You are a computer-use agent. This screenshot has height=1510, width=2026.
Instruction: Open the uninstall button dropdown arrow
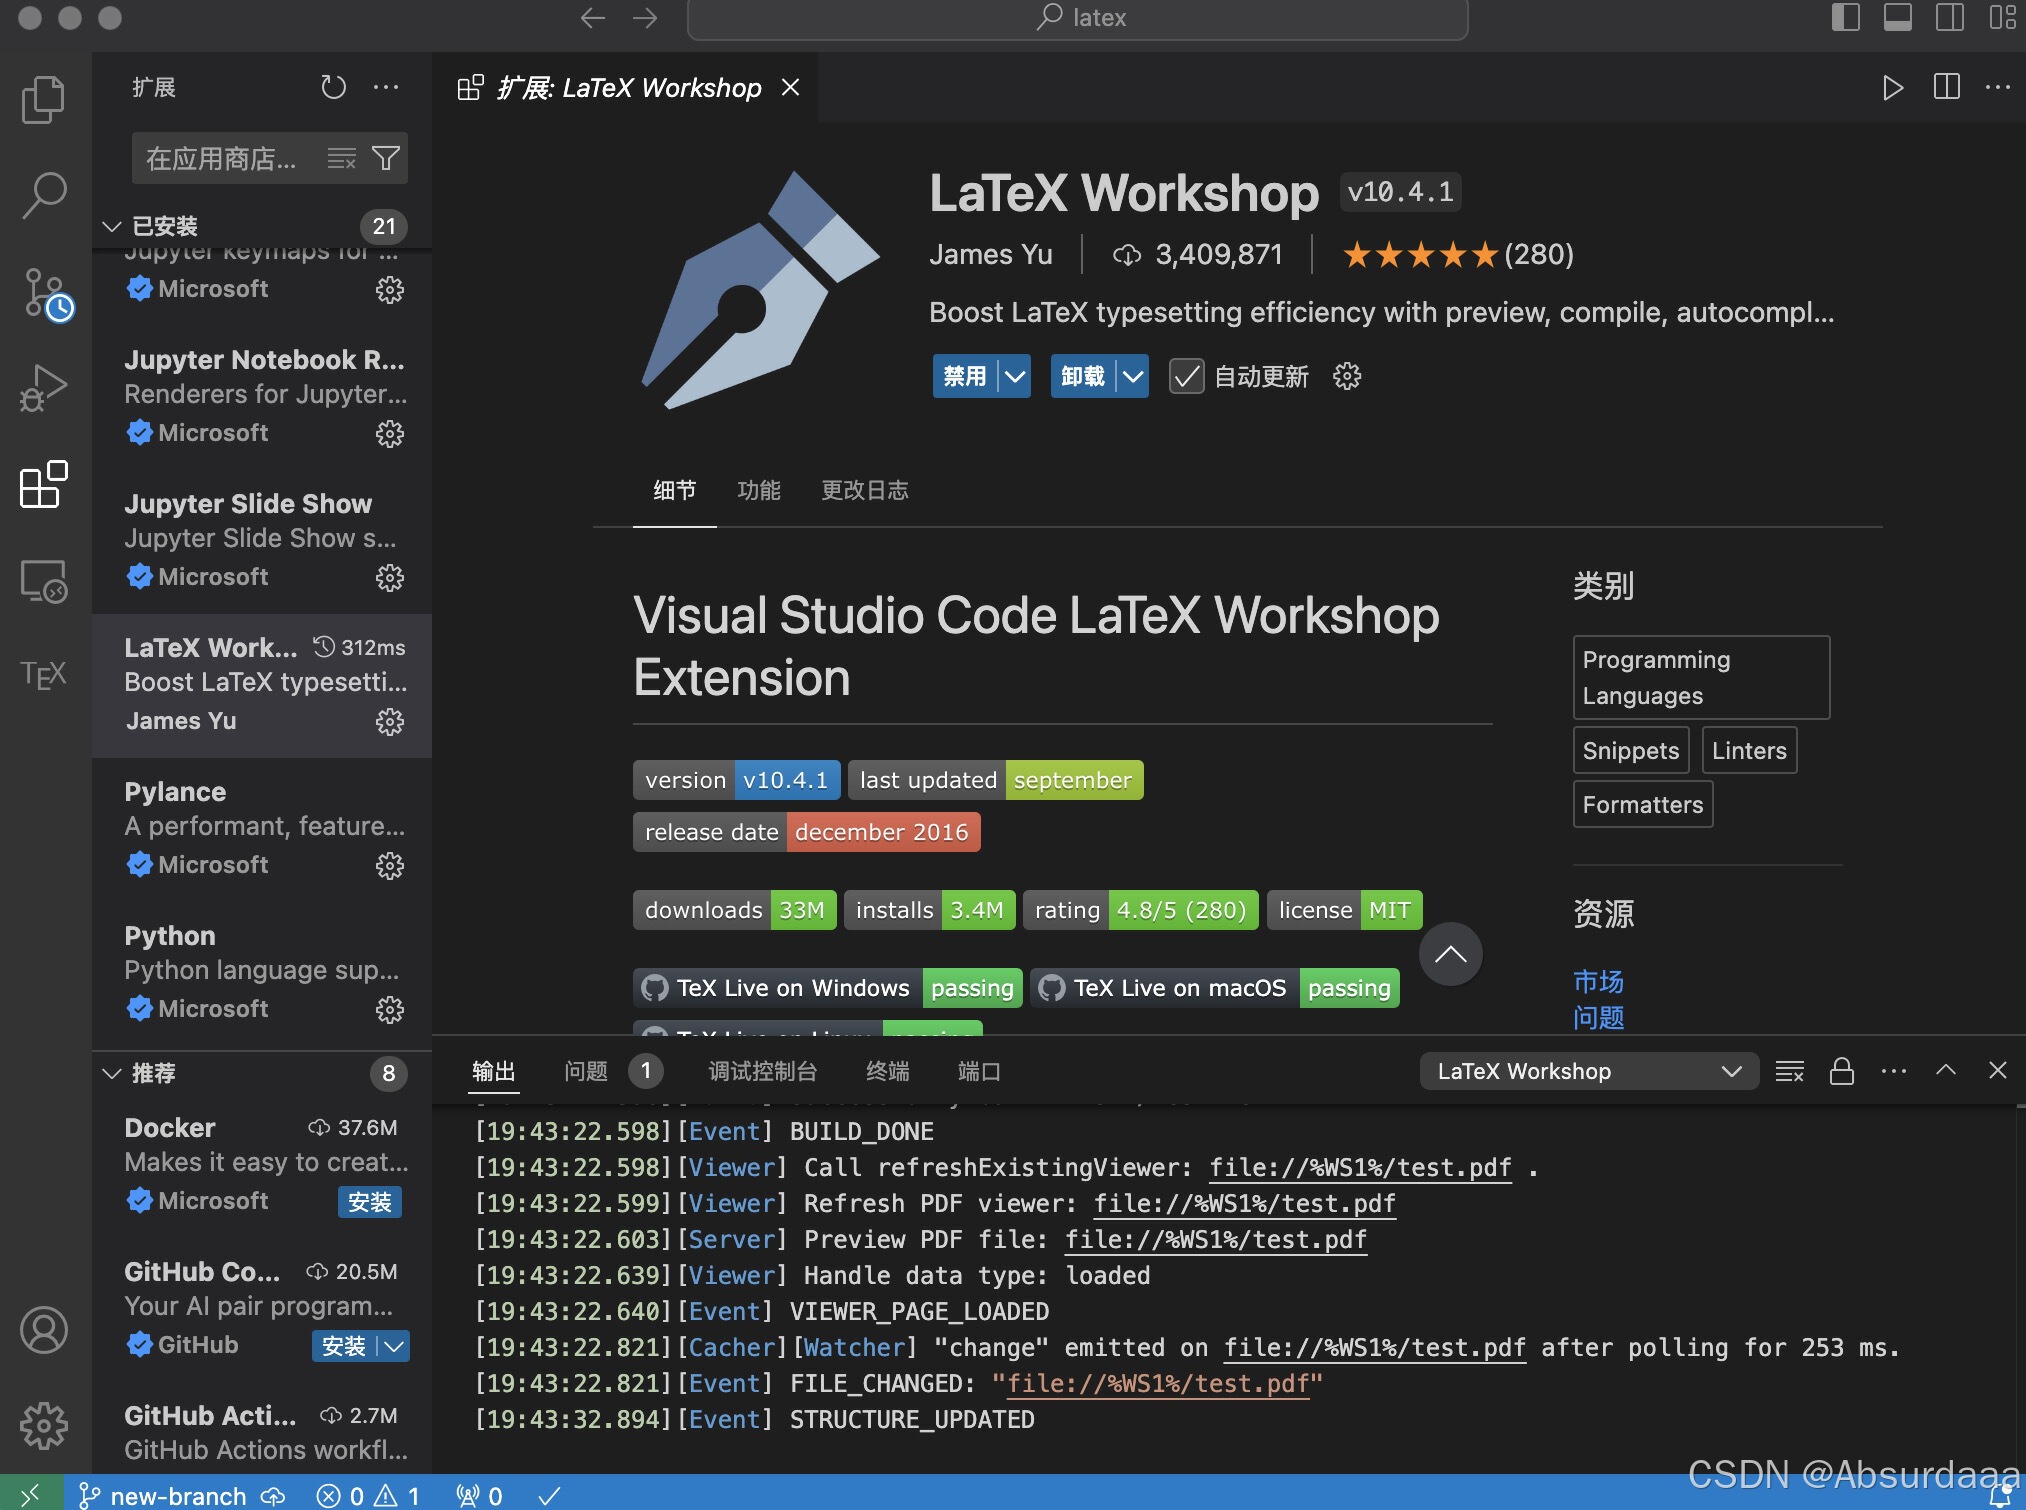click(x=1133, y=377)
